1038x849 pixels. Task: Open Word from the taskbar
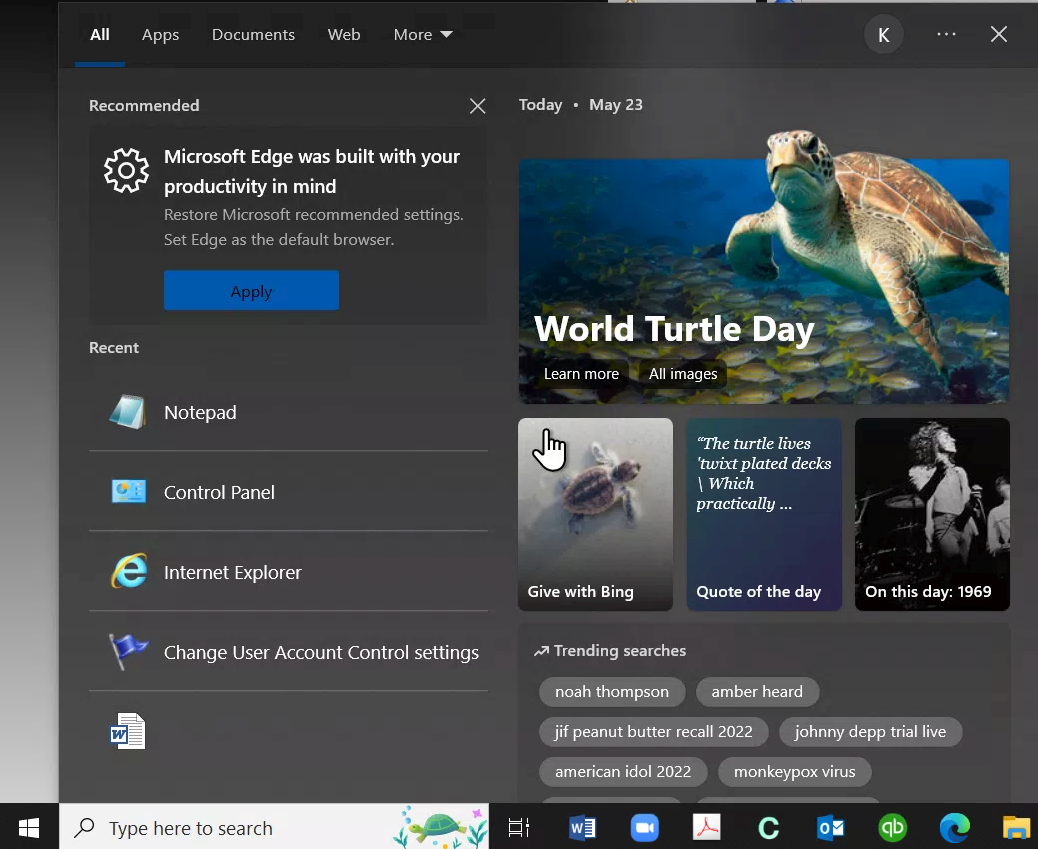(582, 827)
